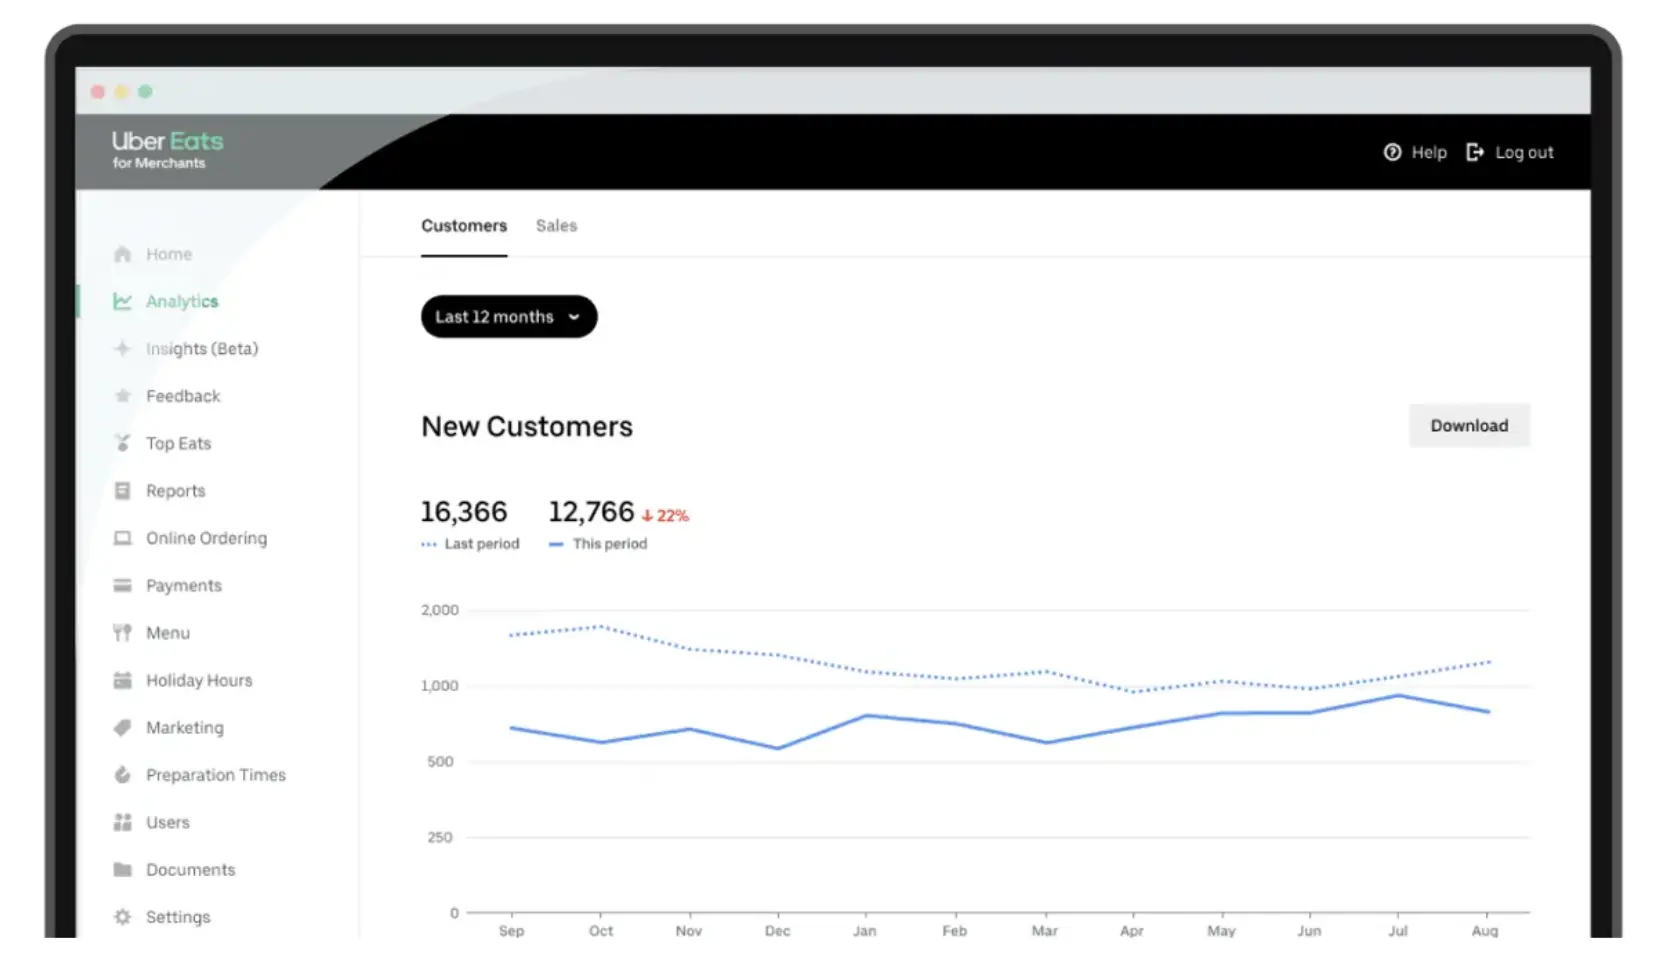This screenshot has width=1664, height=973.
Task: Click the Home house icon in sidebar
Action: tap(122, 254)
